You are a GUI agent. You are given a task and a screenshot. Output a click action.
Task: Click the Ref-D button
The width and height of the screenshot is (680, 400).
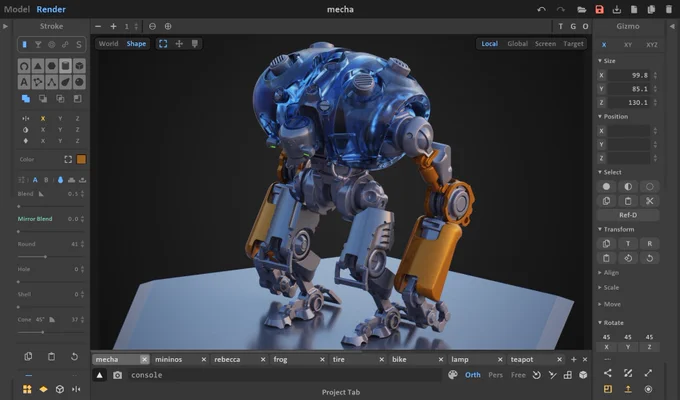[628, 215]
